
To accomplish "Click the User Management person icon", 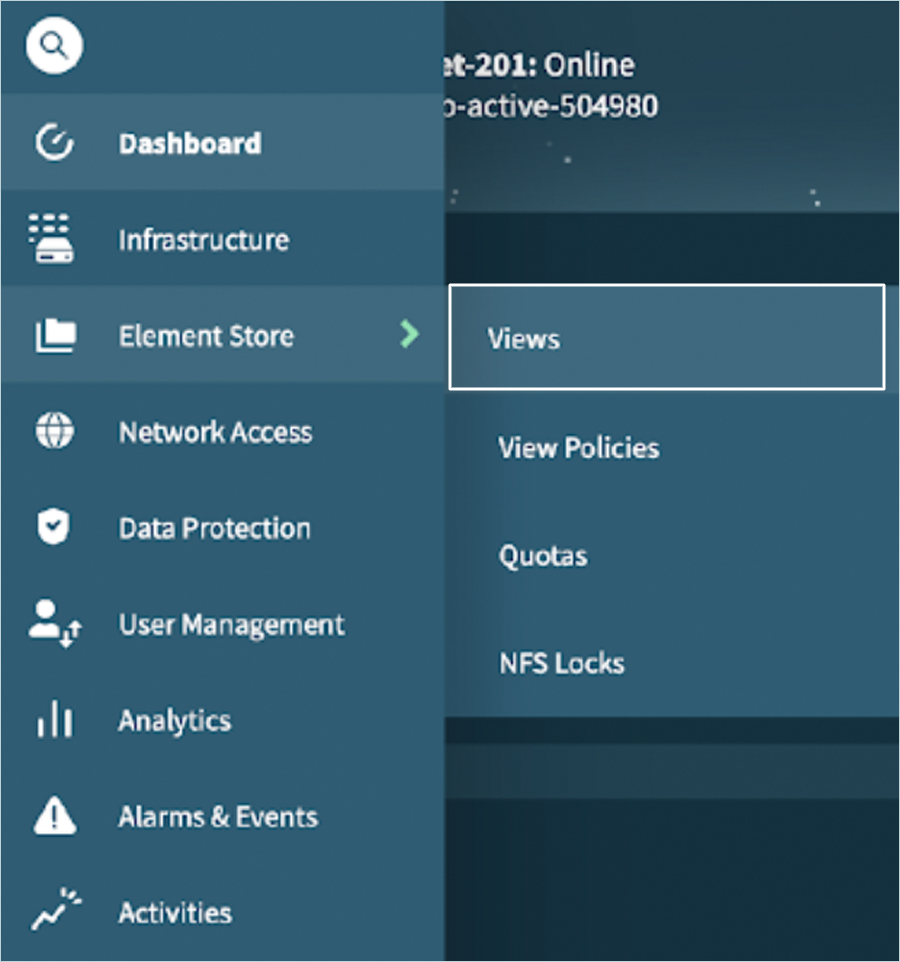I will [54, 625].
